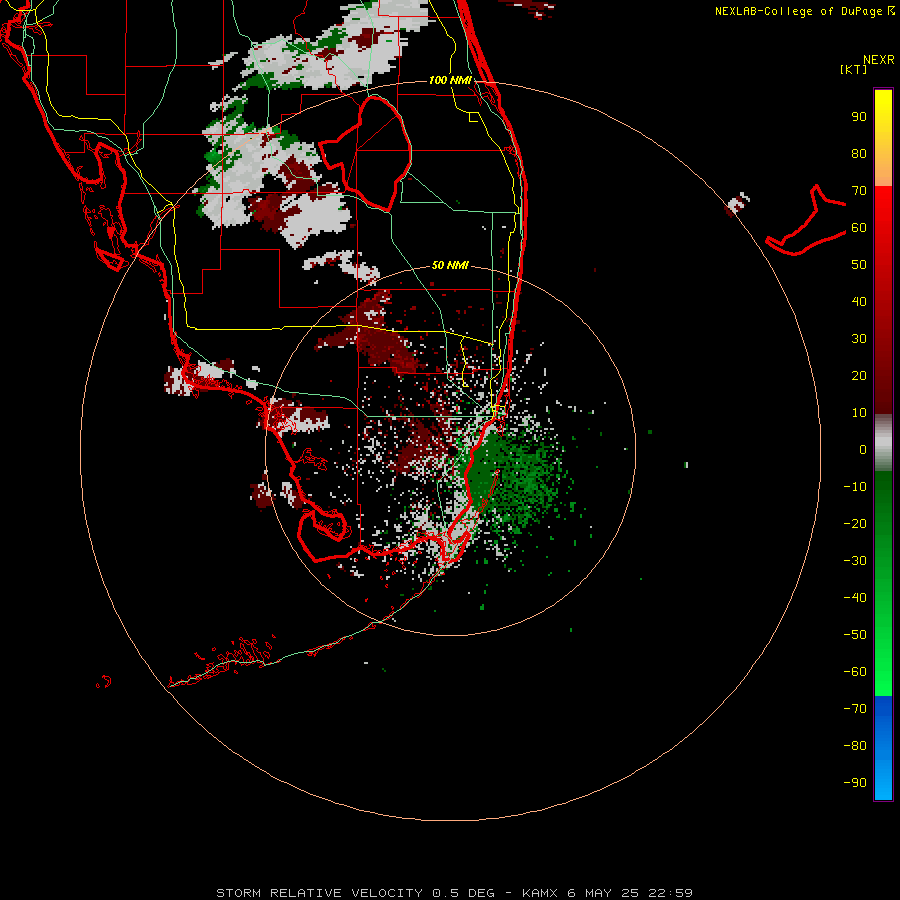The width and height of the screenshot is (900, 900).
Task: Click the Bahamas island outline east of Florida
Action: click(806, 221)
